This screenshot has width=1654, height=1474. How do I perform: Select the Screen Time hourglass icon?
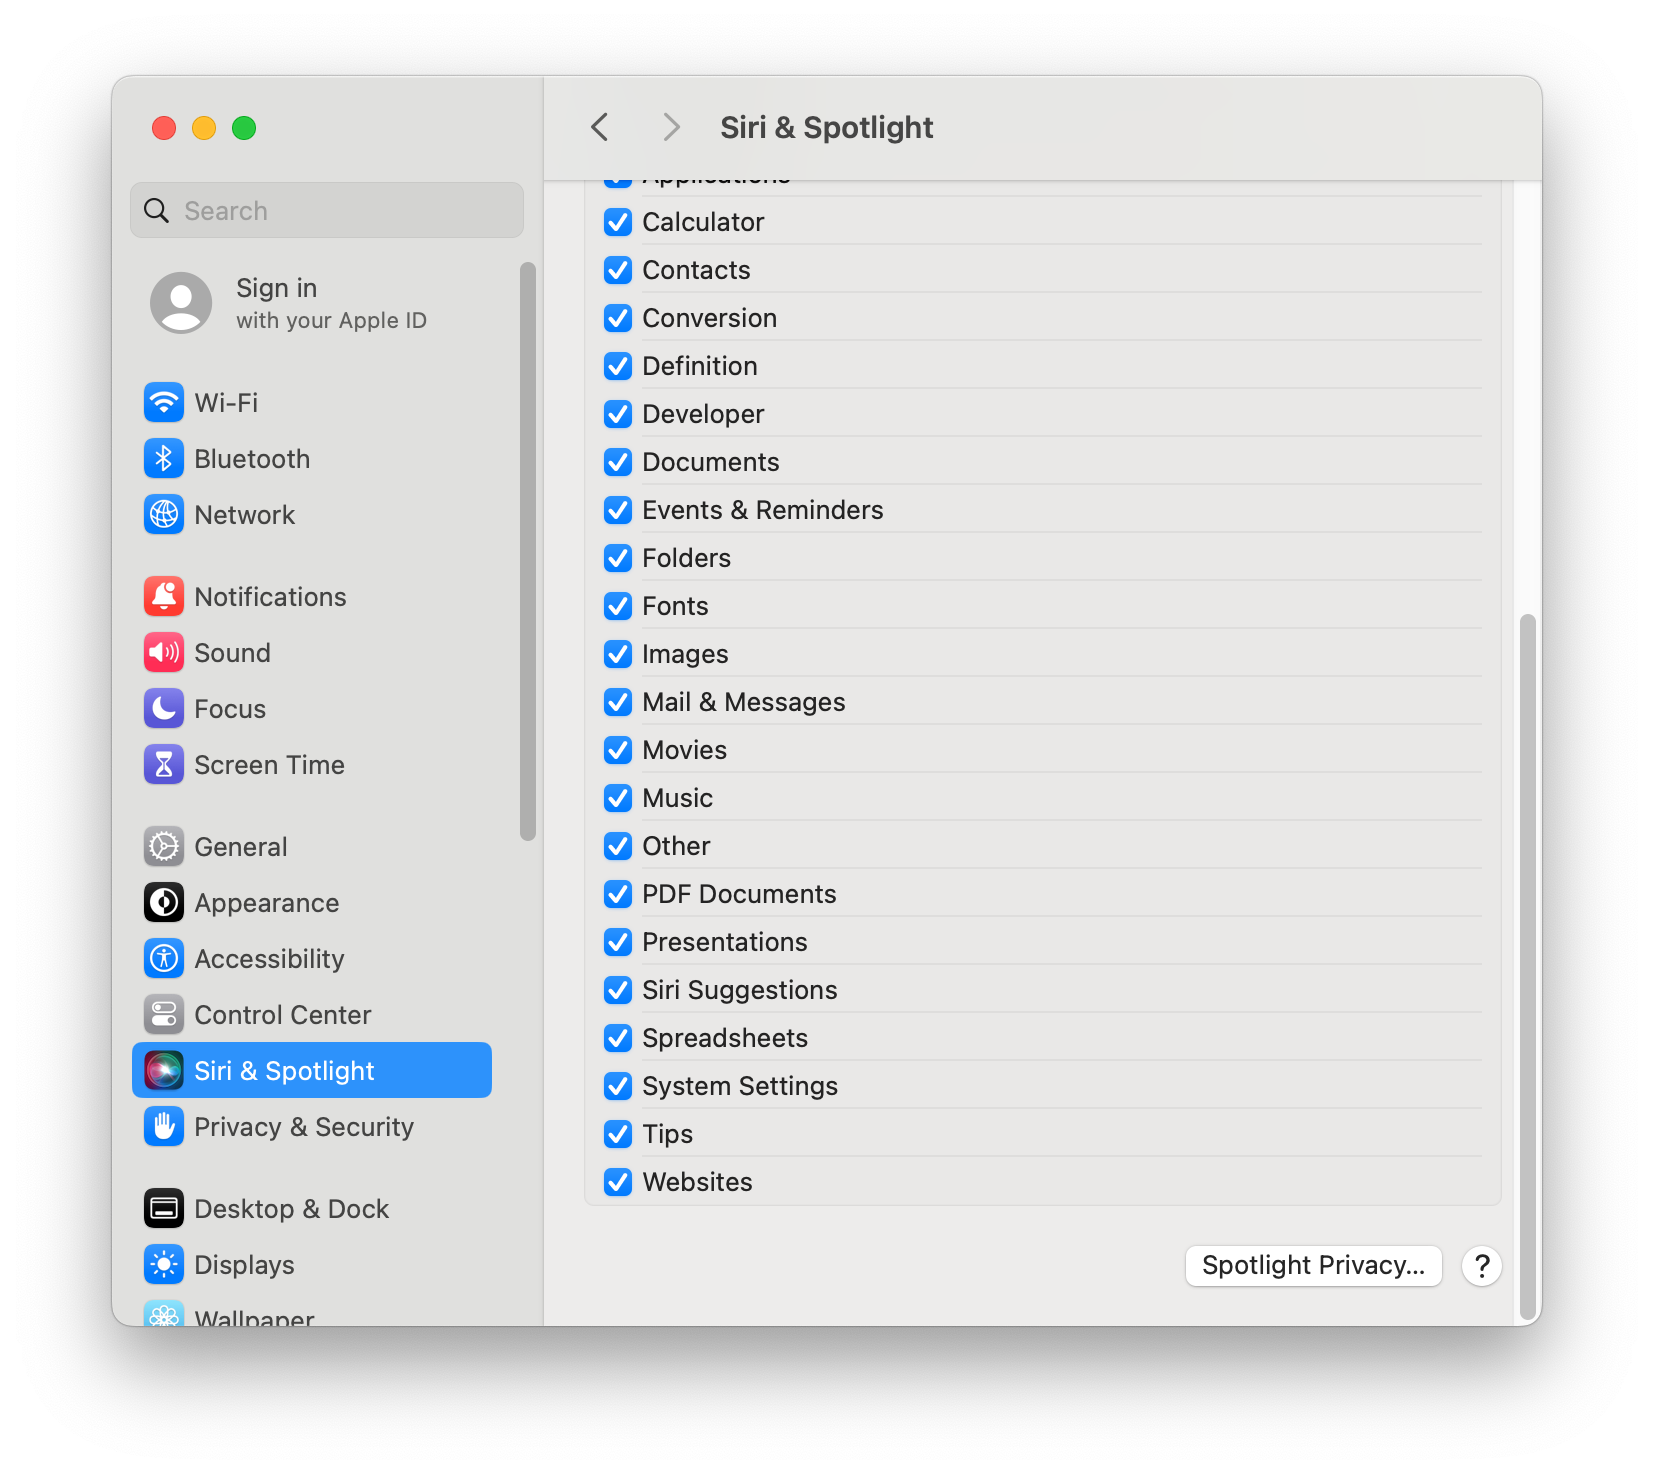coord(164,765)
